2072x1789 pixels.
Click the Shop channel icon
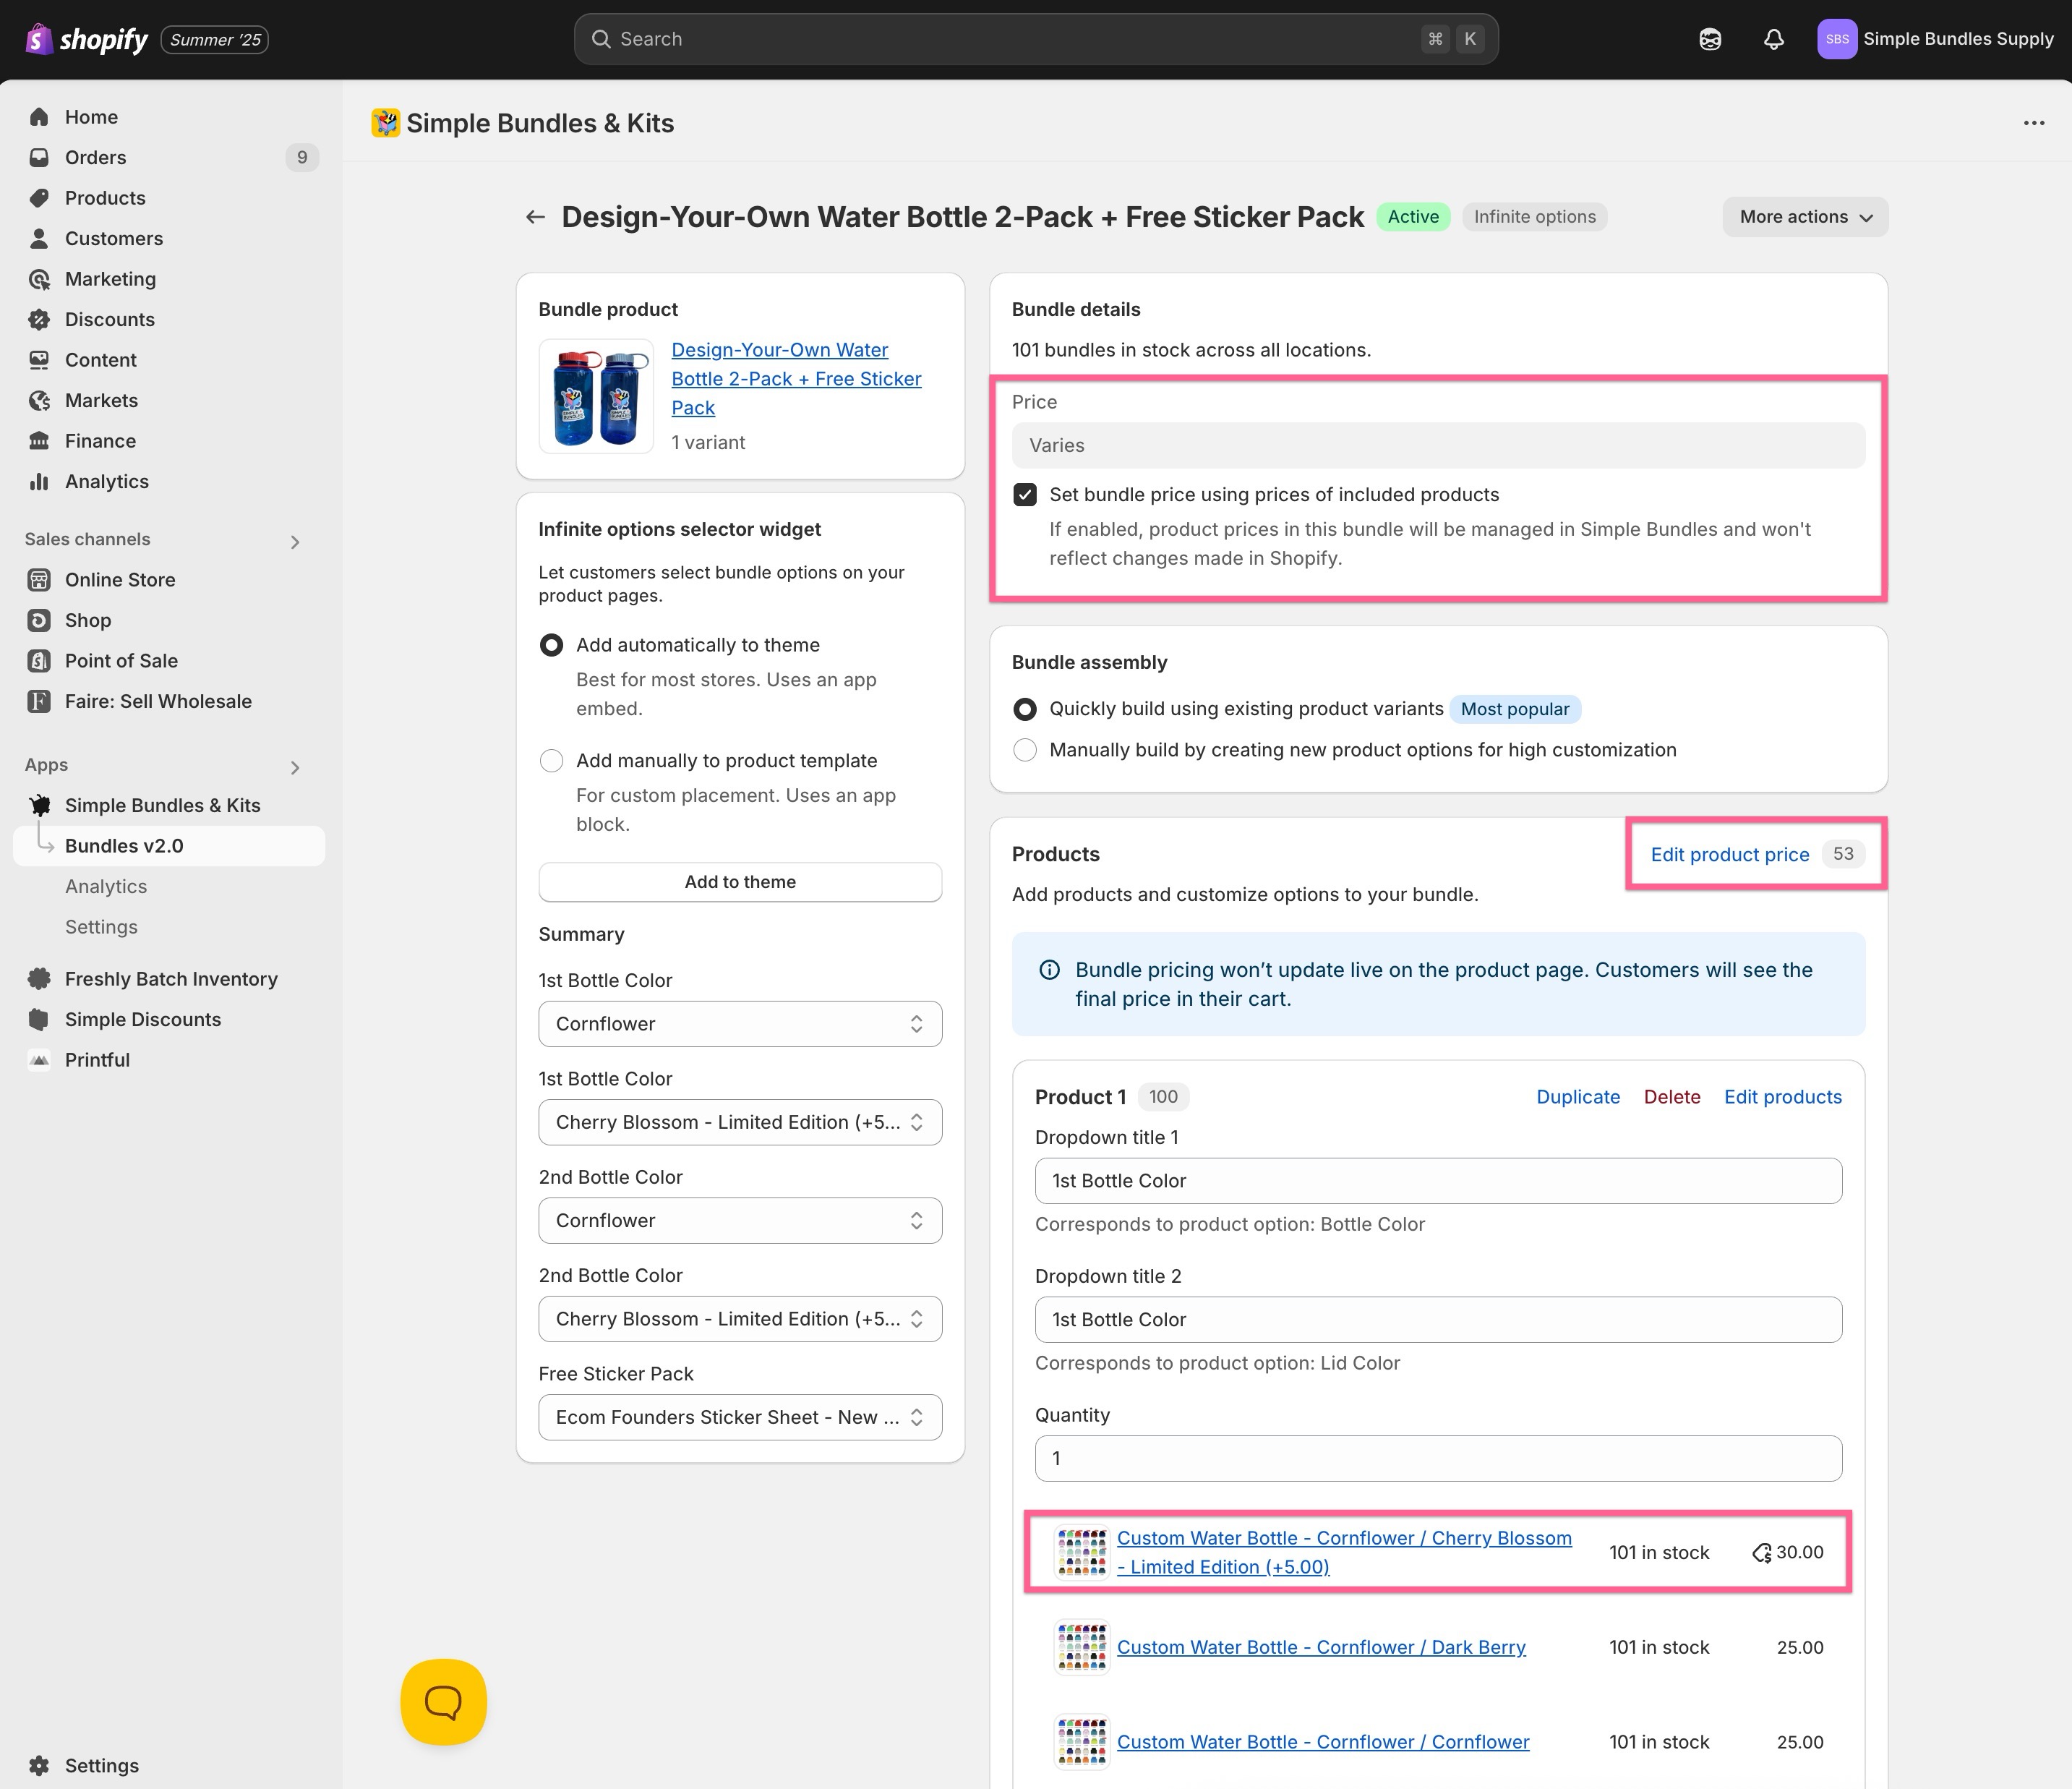click(39, 620)
